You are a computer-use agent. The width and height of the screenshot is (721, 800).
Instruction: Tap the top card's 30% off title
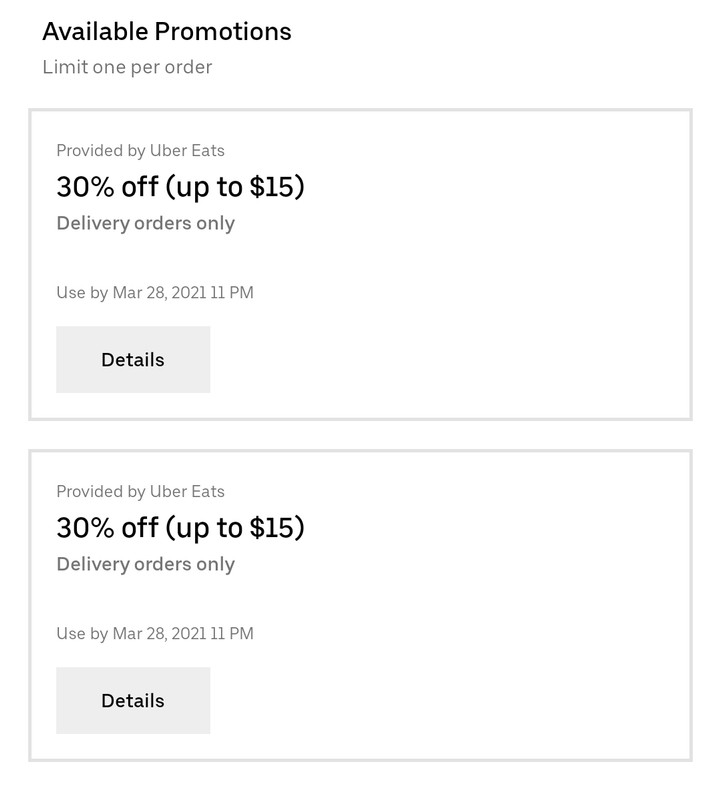pos(180,187)
